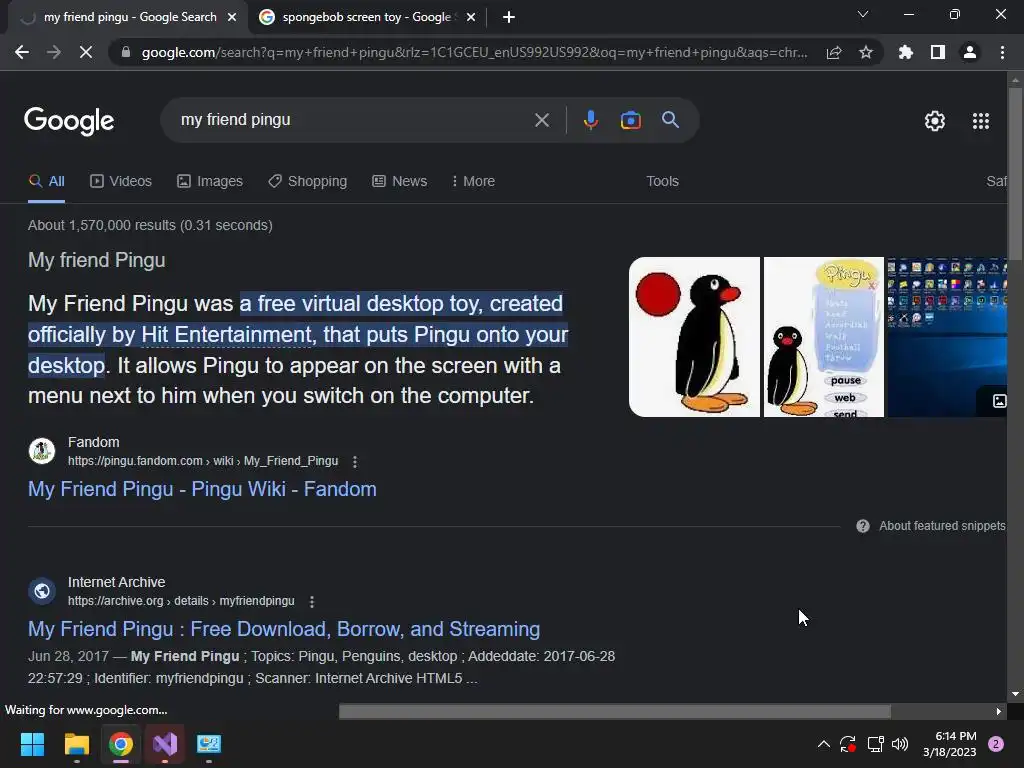Open File Explorer from taskbar
This screenshot has width=1024, height=768.
point(76,744)
